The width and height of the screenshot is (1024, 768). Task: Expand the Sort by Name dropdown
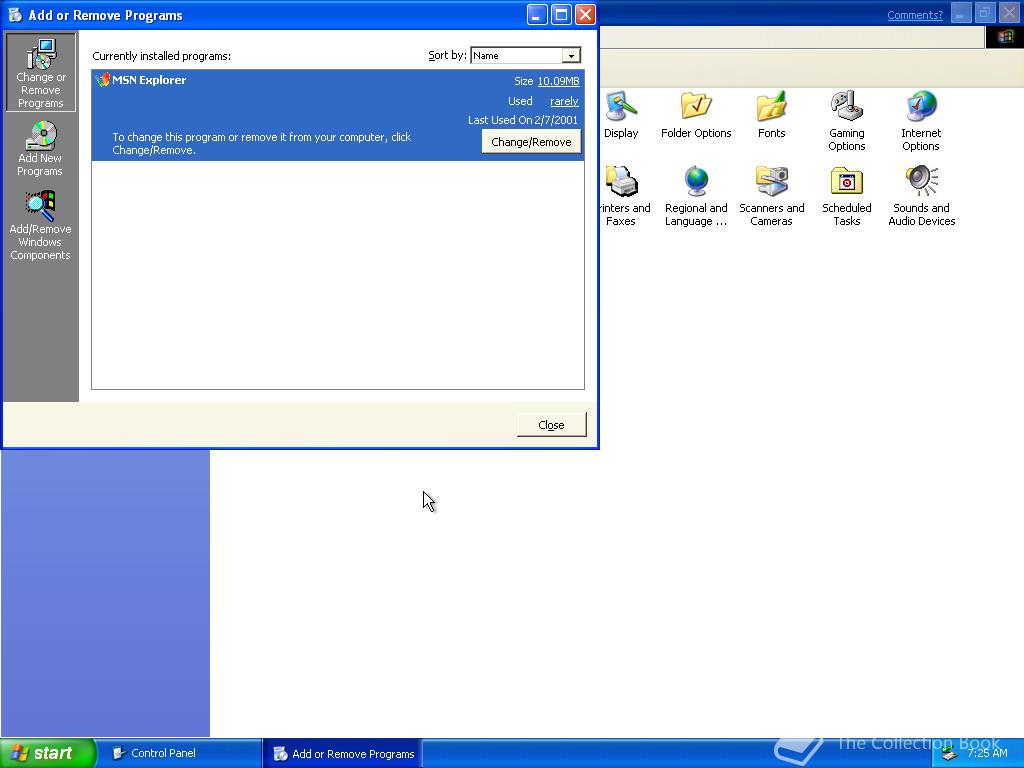coord(571,56)
